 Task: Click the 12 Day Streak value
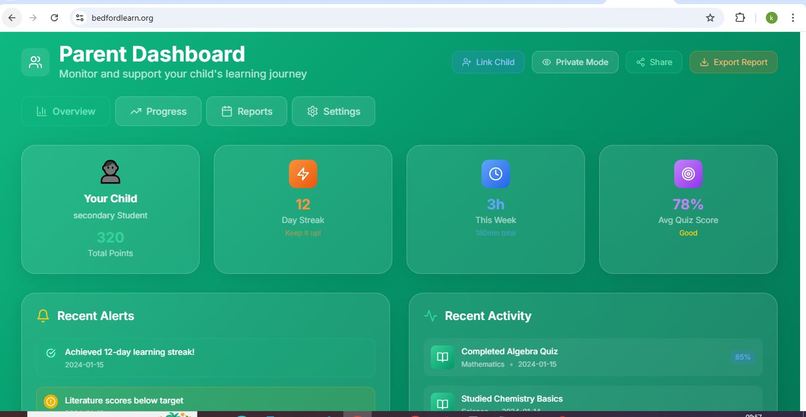pos(303,205)
